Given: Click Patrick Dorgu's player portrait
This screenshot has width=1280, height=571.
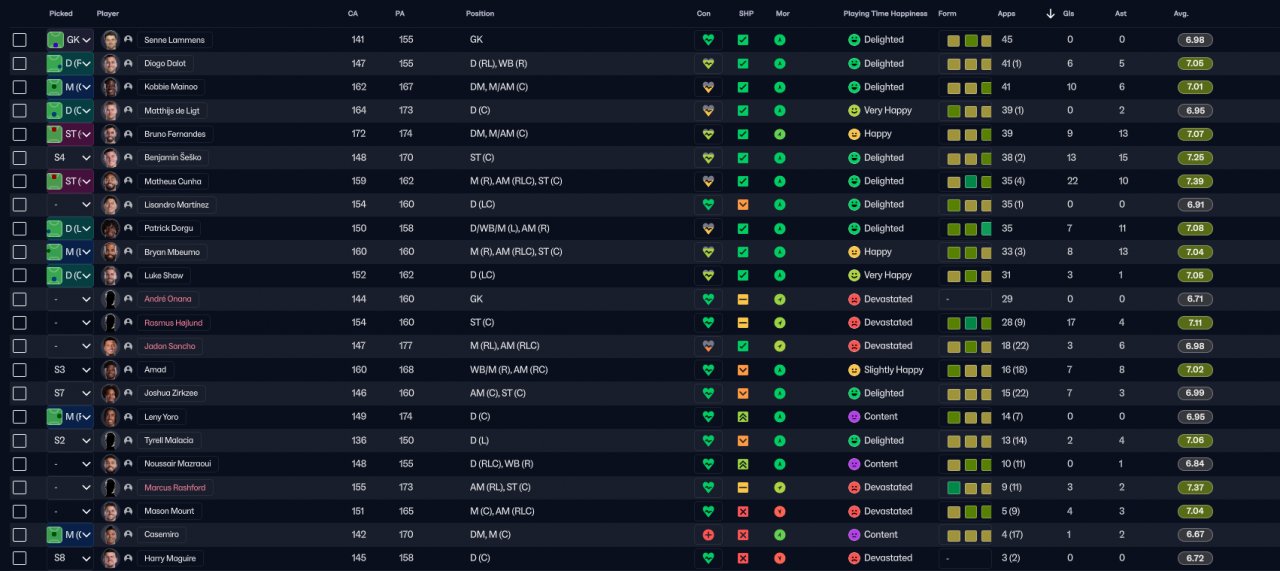Looking at the screenshot, I should (x=111, y=228).
